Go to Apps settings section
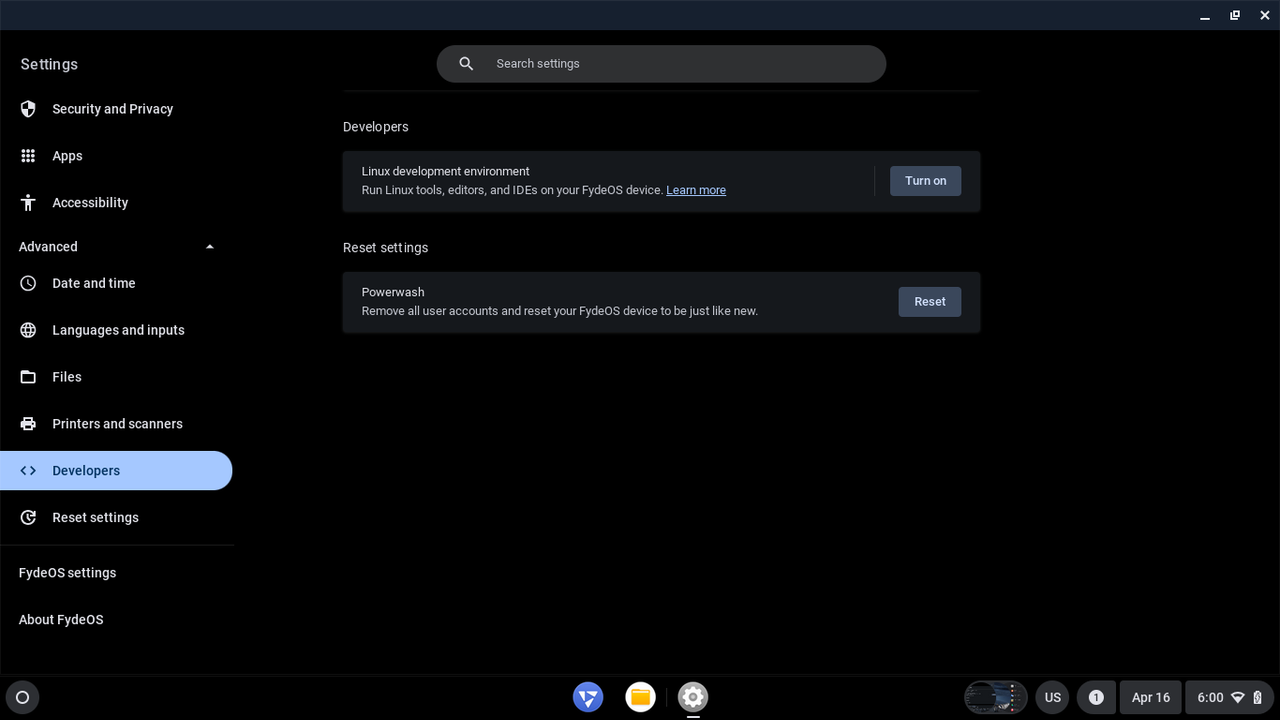Viewport: 1280px width, 720px height. coord(116,156)
